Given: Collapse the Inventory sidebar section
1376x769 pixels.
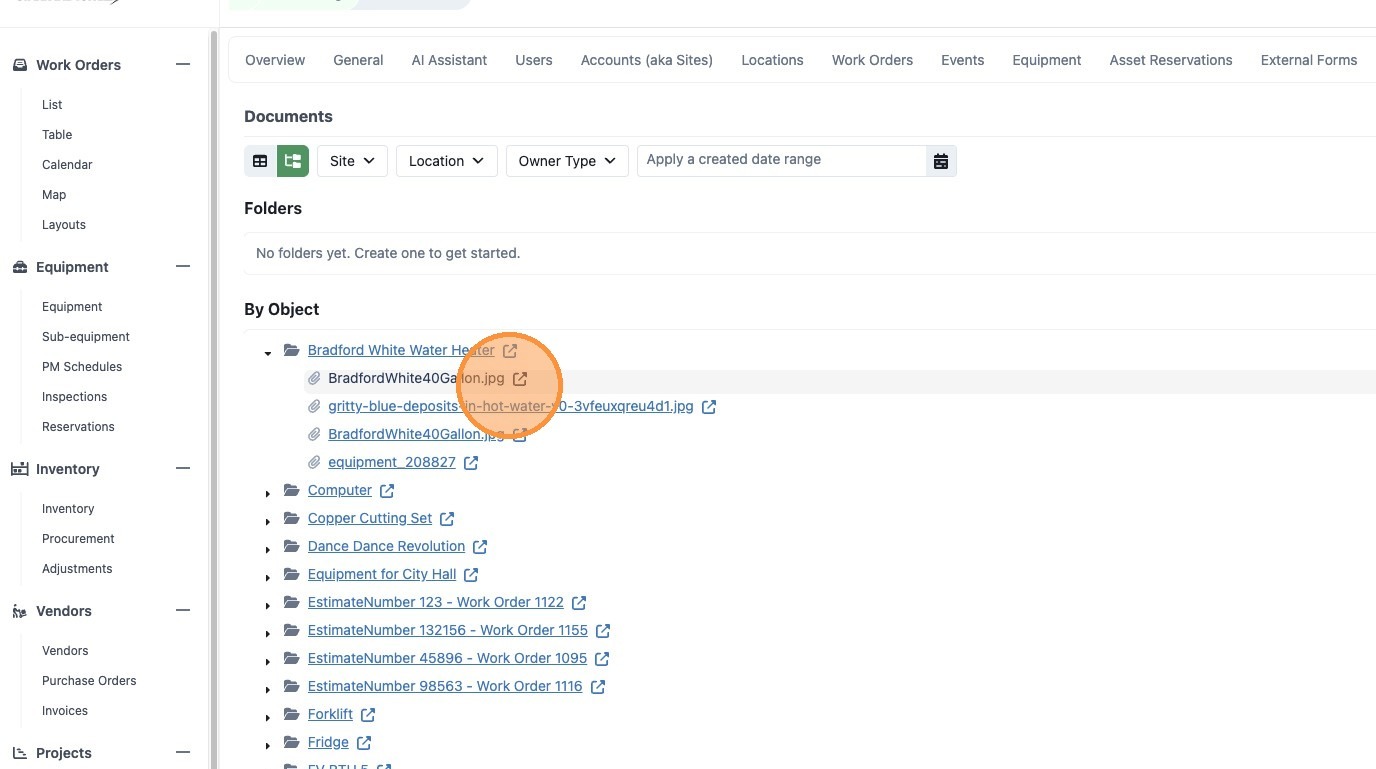Looking at the screenshot, I should point(183,468).
